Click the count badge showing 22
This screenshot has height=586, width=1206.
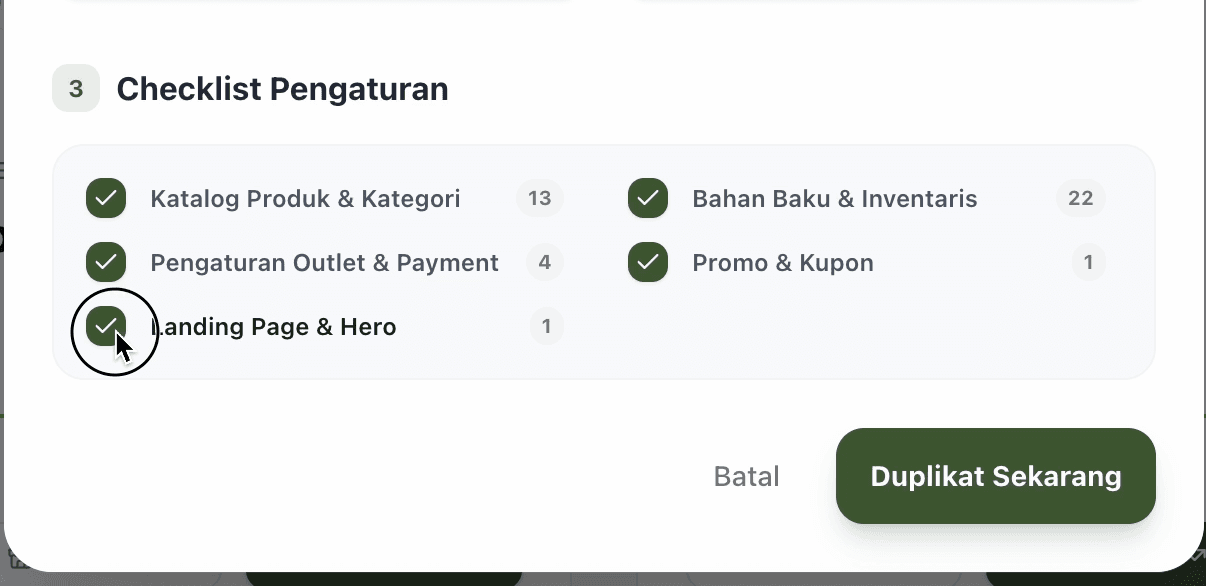tap(1080, 198)
